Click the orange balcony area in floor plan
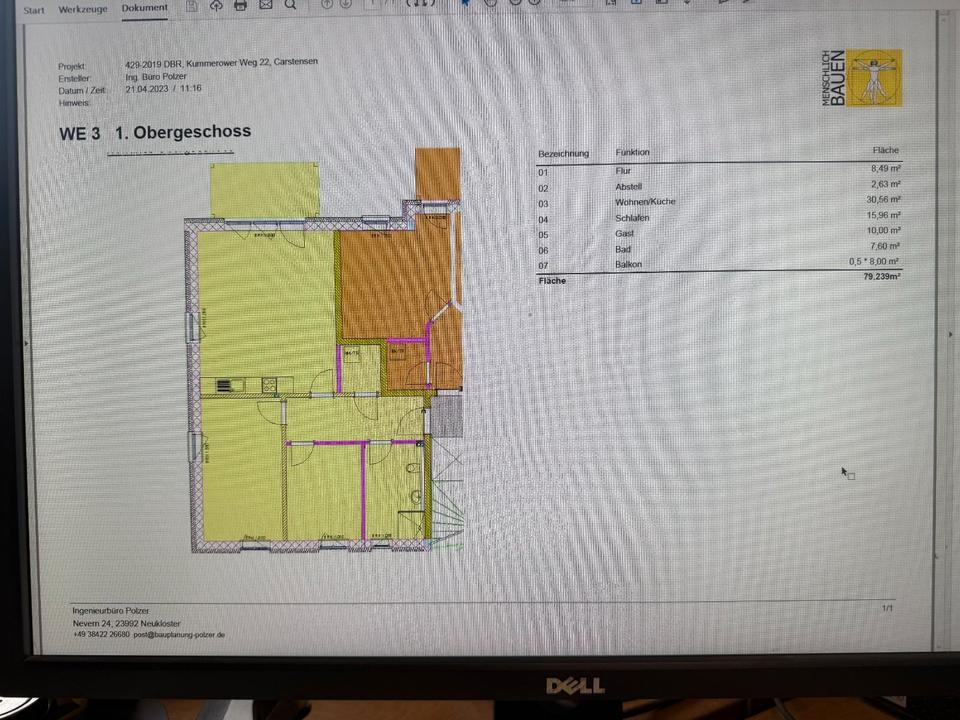This screenshot has width=960, height=720. [x=437, y=174]
